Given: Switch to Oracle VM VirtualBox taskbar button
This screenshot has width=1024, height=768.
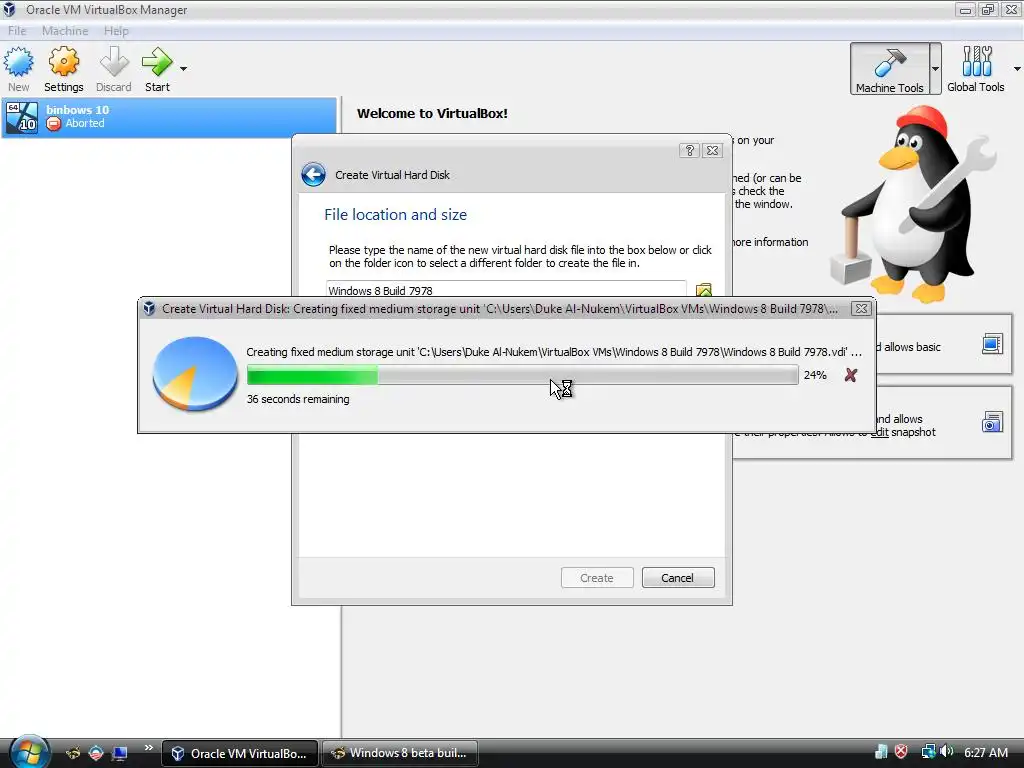Looking at the screenshot, I should (x=240, y=754).
